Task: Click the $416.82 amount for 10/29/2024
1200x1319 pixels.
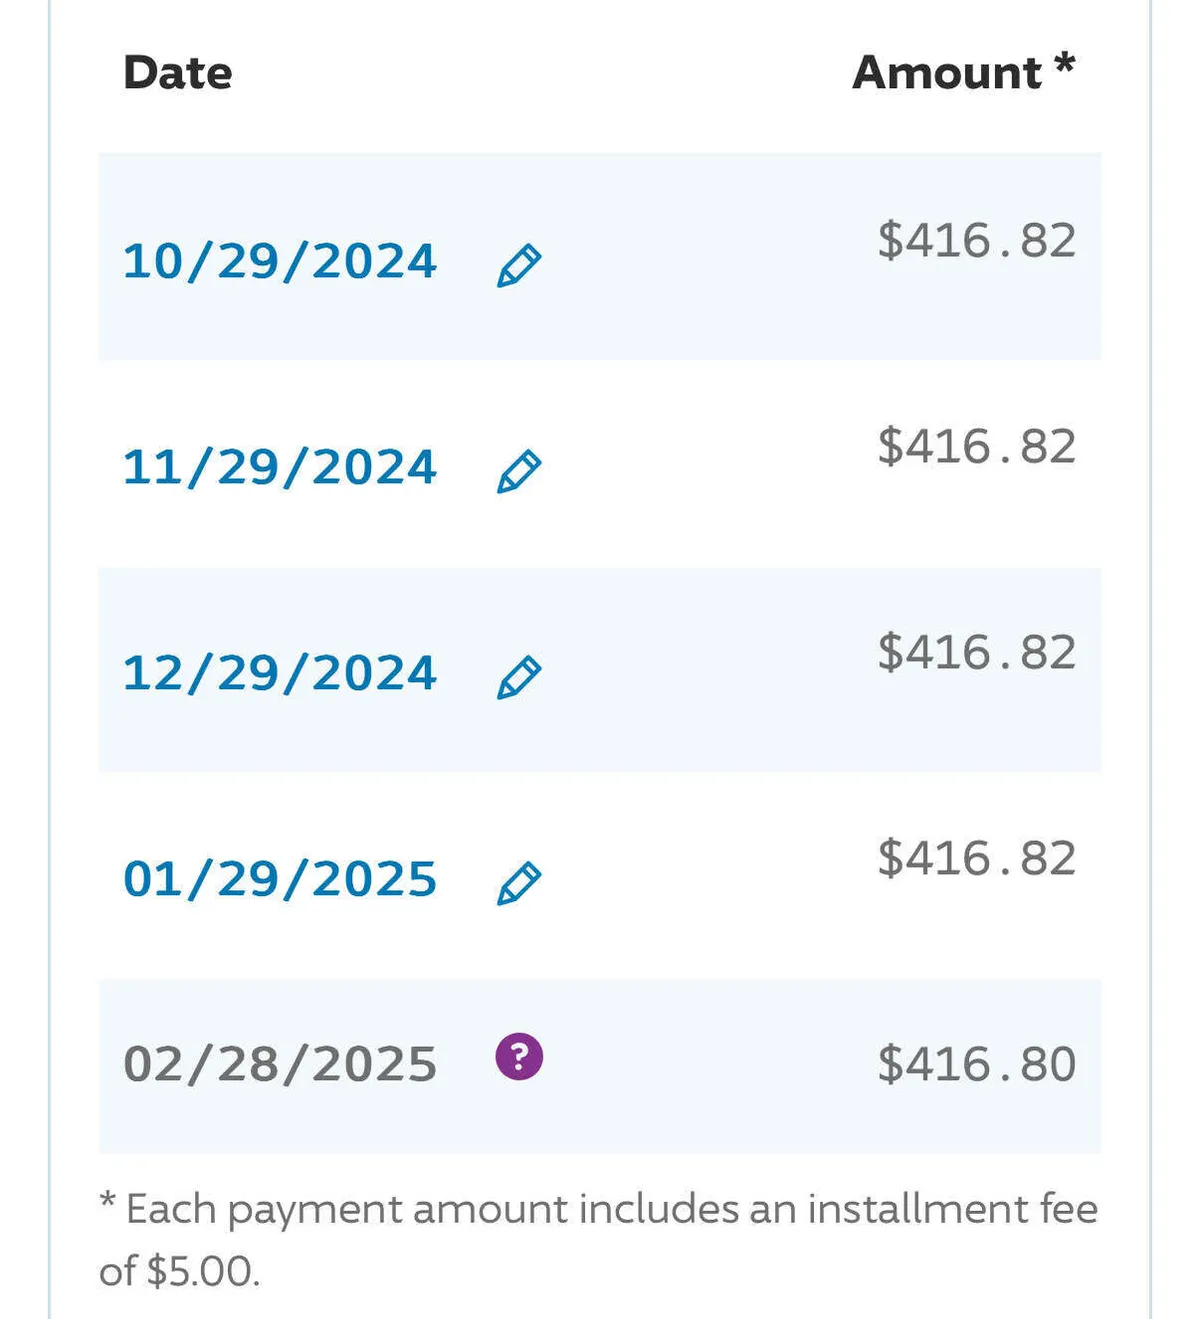Action: coord(976,241)
